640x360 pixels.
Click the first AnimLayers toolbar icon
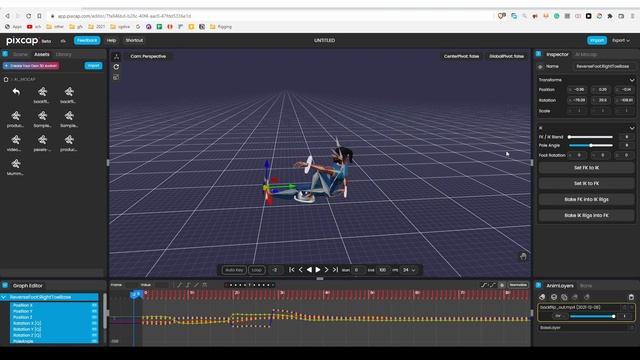click(x=542, y=297)
